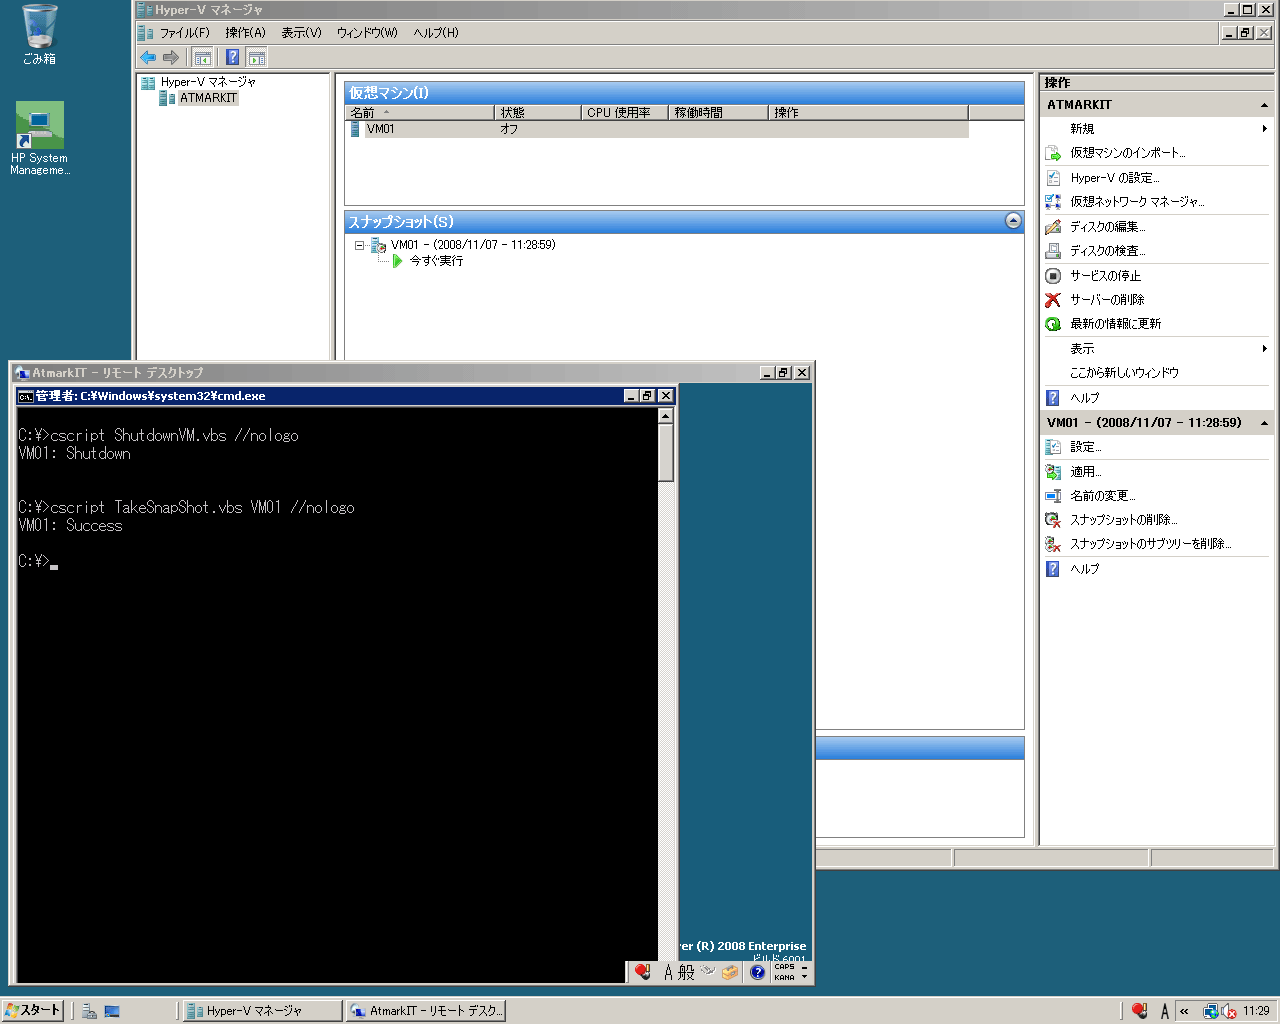Click スナップショットのサブツリーを削除 action

(x=1150, y=544)
